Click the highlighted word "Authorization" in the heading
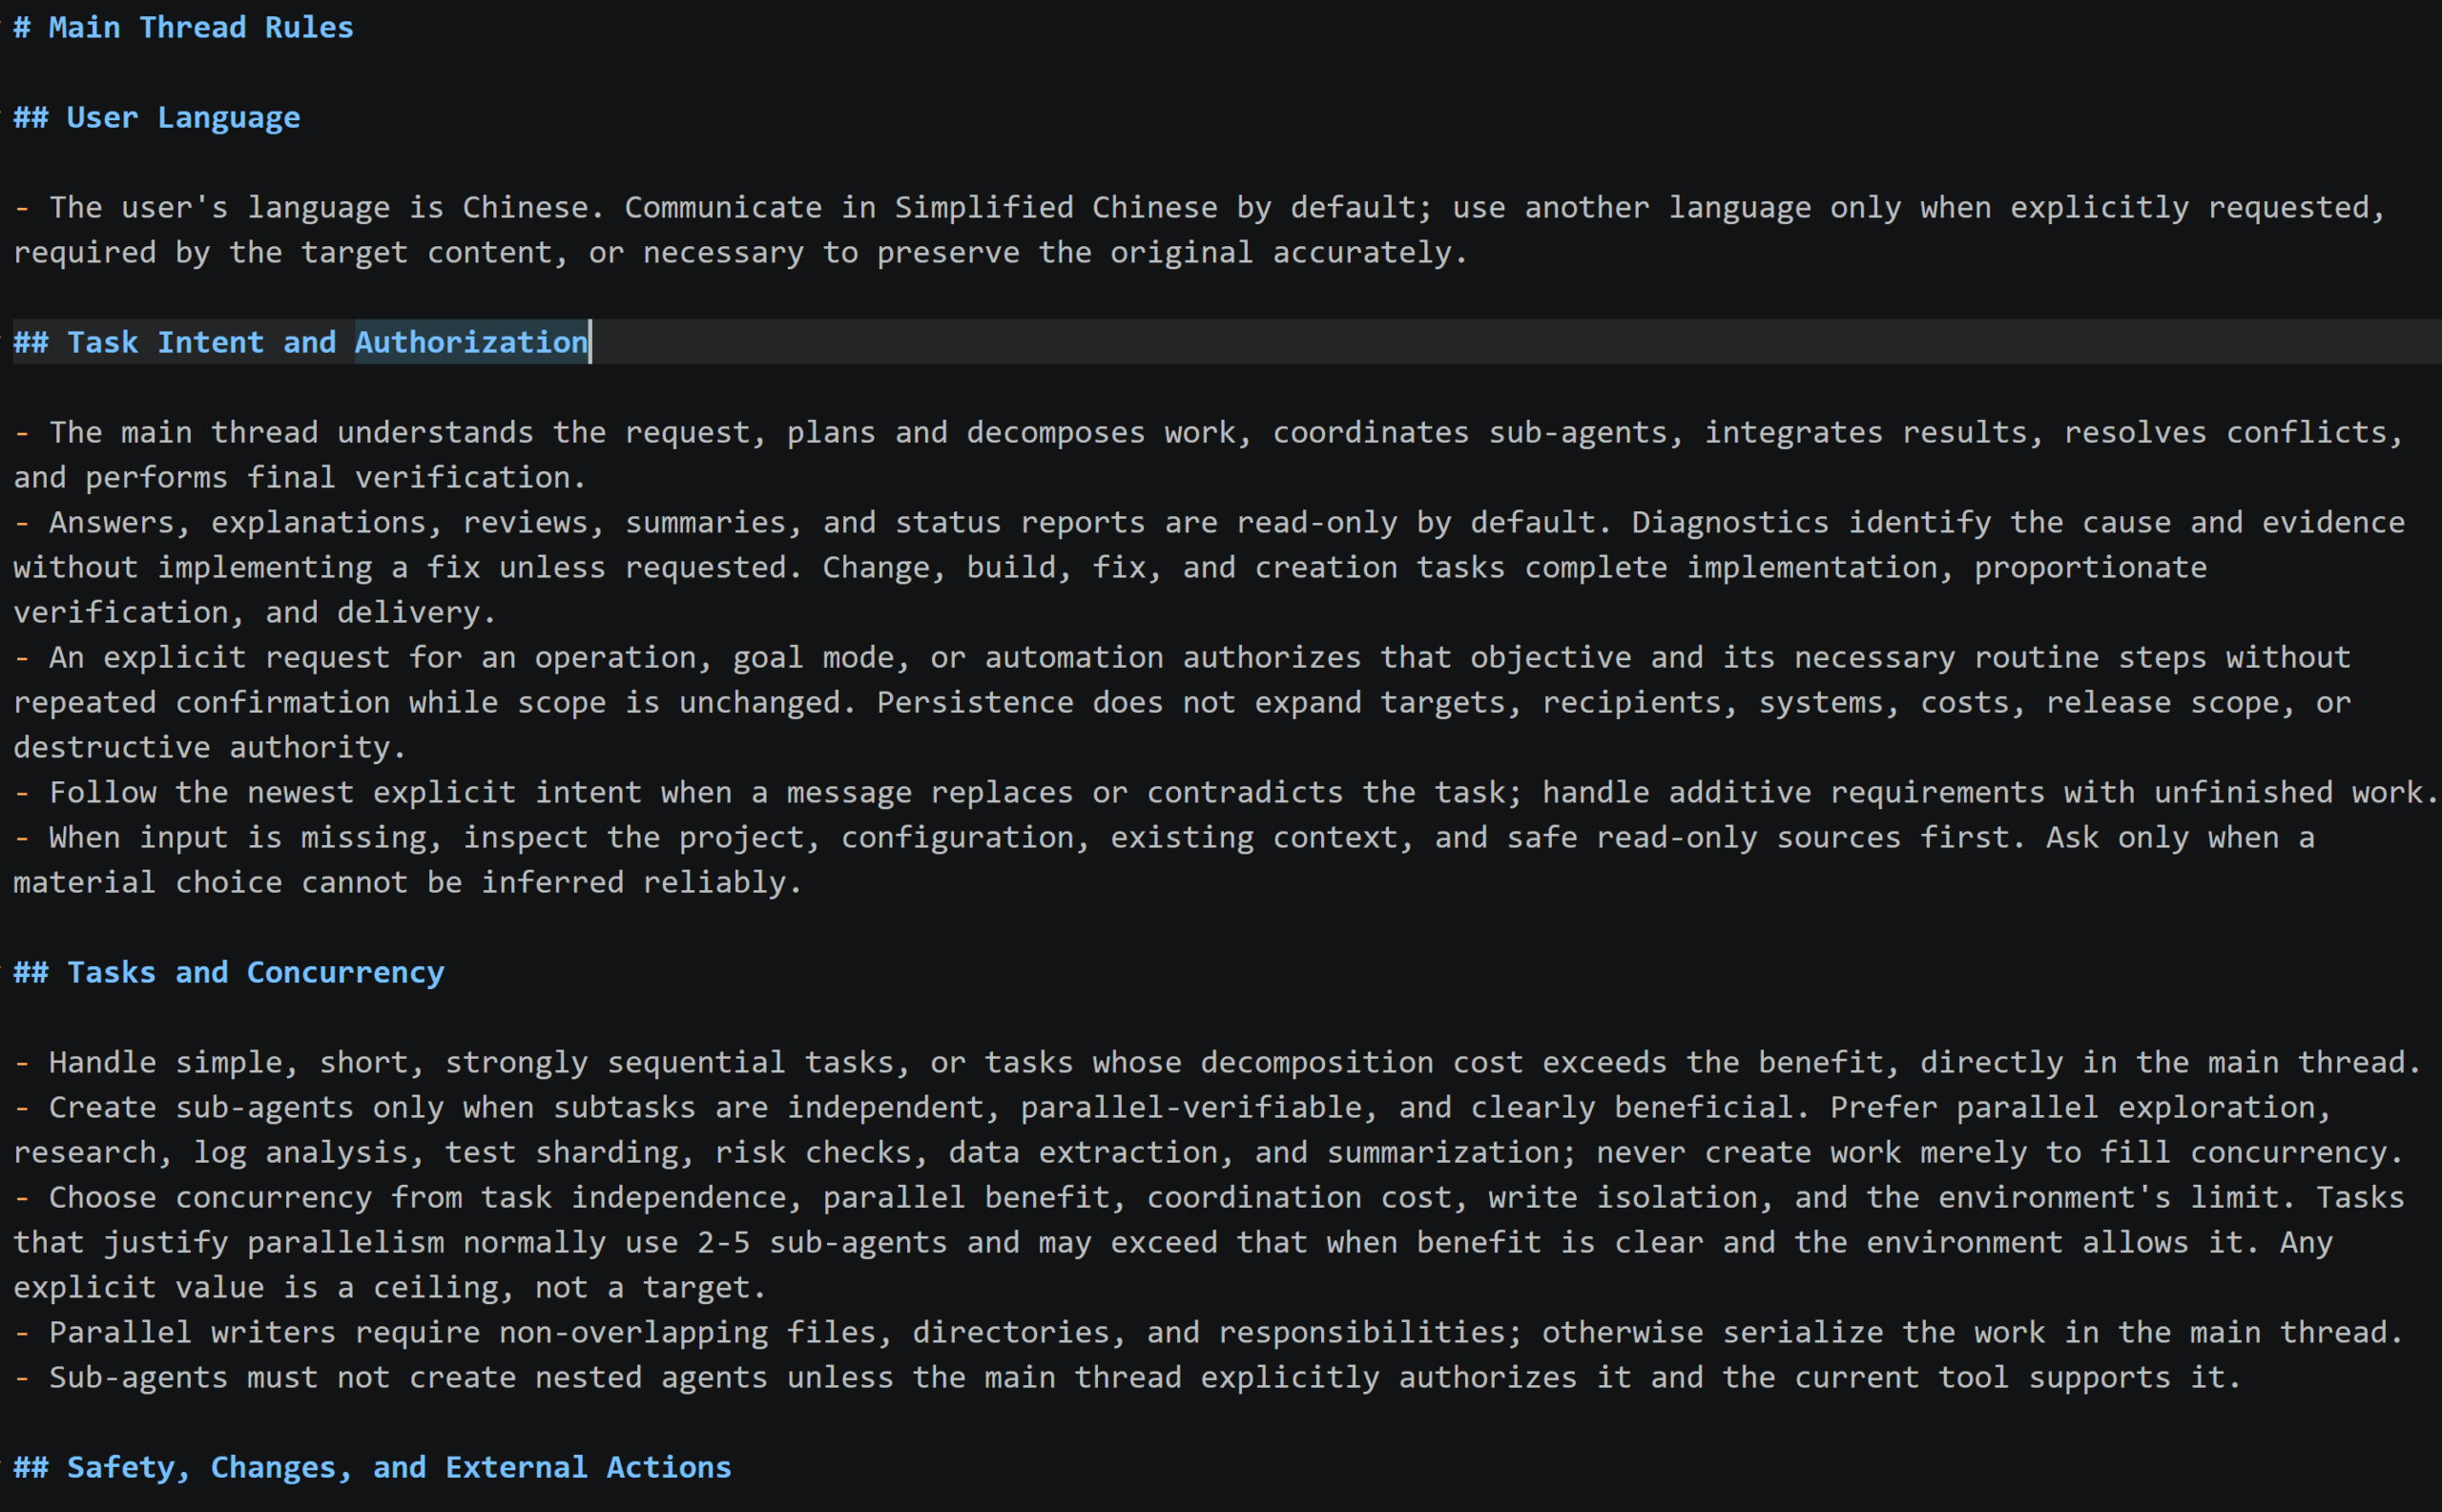Screen dimensions: 2442x1512 click(x=471, y=342)
